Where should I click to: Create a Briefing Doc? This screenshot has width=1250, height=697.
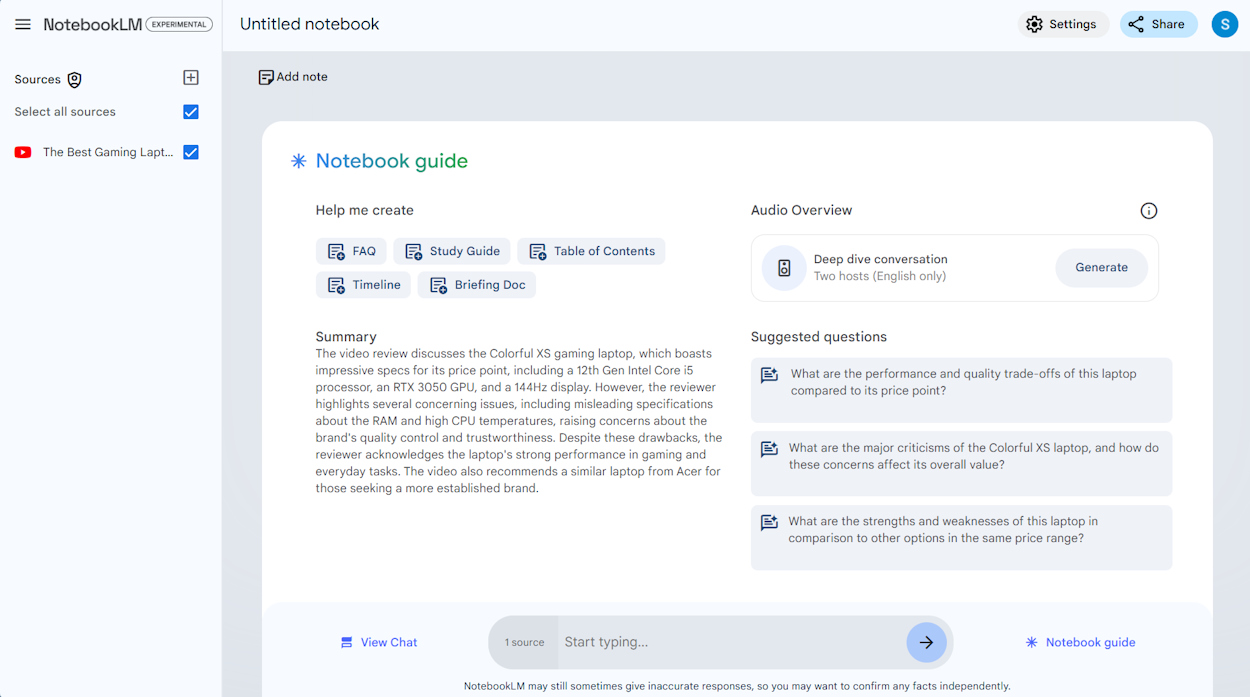click(x=477, y=285)
